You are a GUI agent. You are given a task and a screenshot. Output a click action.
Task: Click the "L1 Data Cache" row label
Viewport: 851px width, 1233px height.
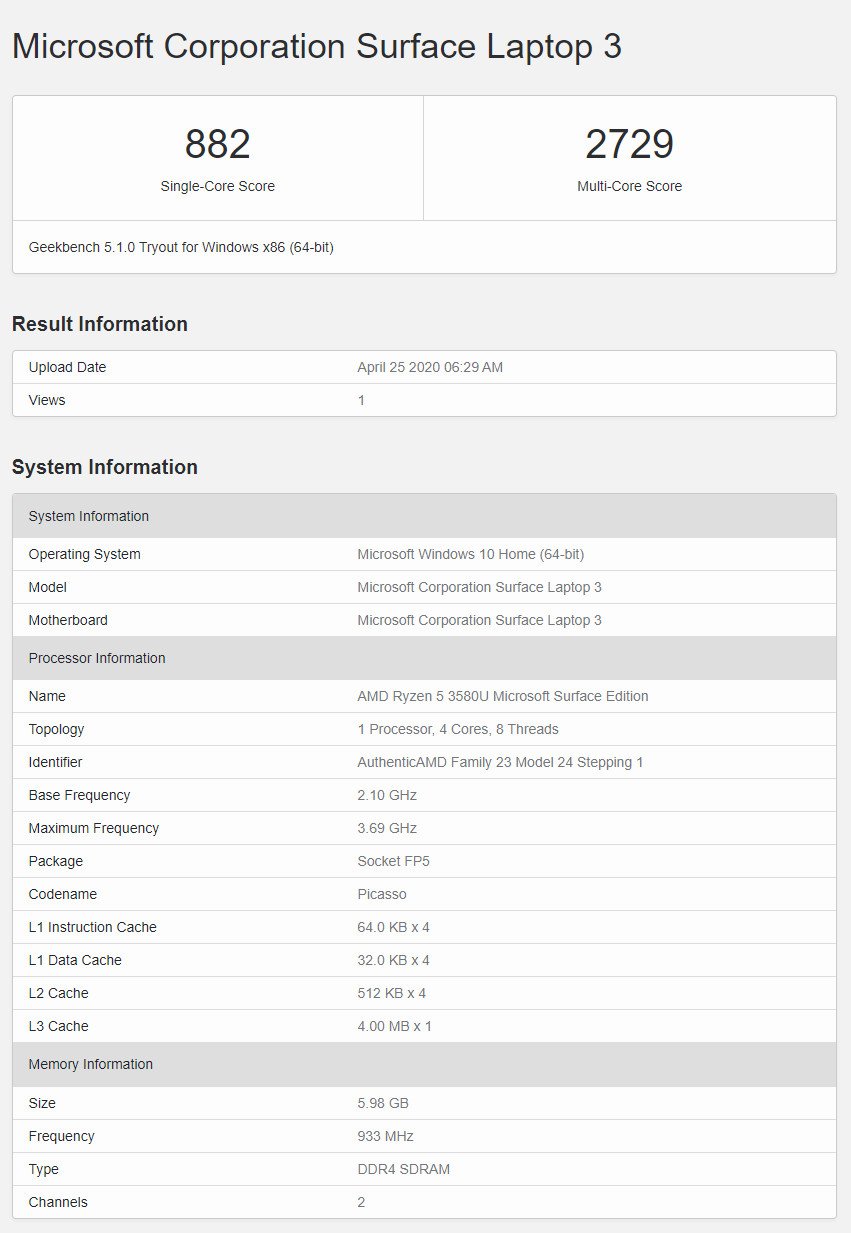tap(75, 960)
